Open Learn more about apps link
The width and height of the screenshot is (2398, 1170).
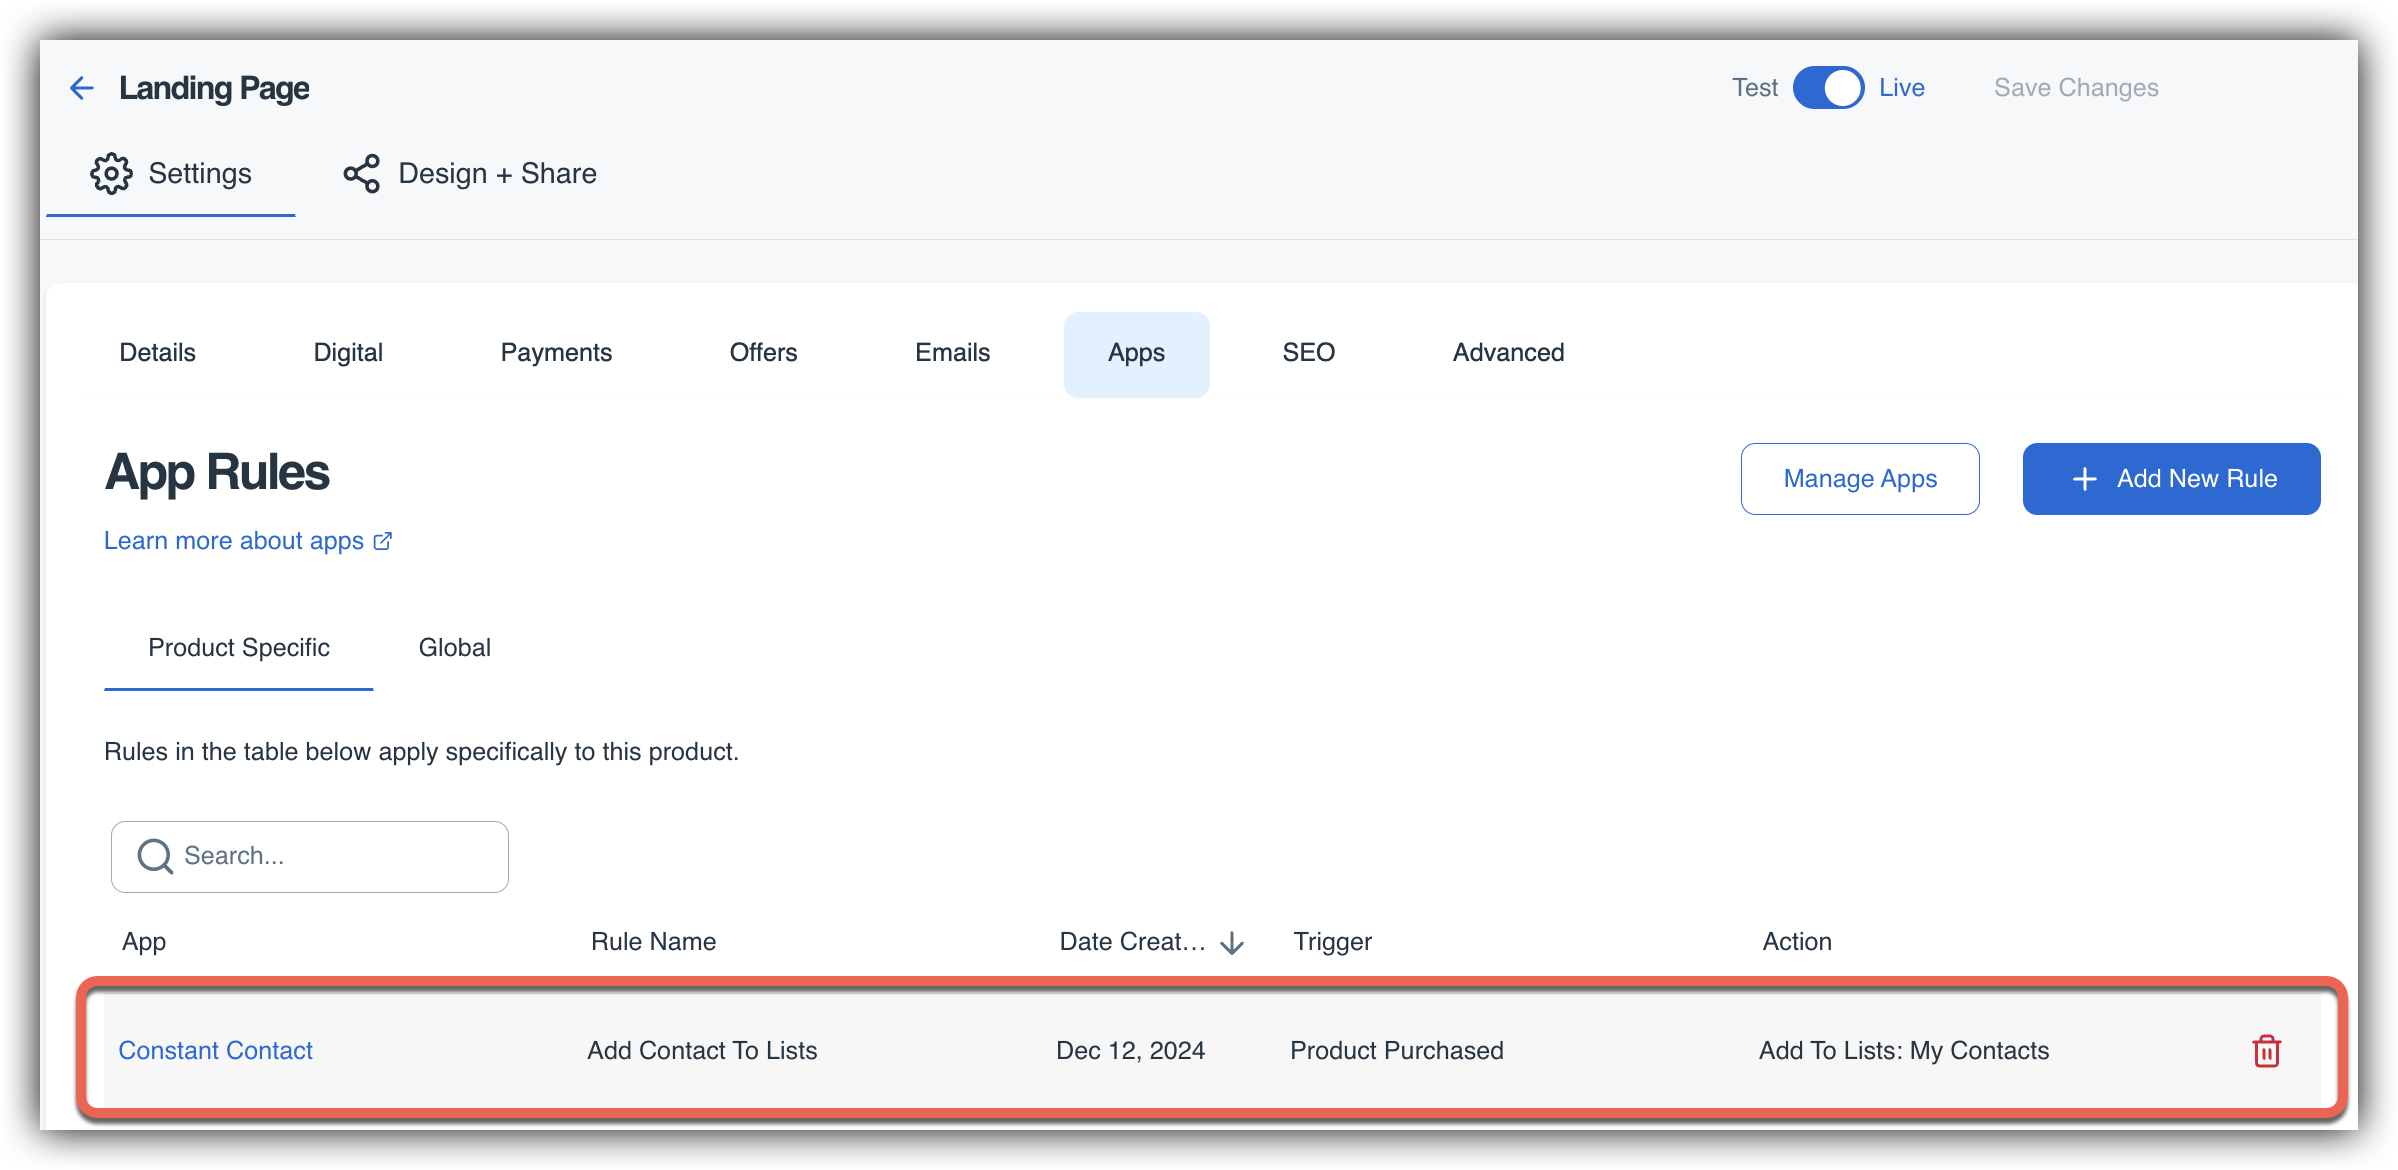pyautogui.click(x=234, y=541)
